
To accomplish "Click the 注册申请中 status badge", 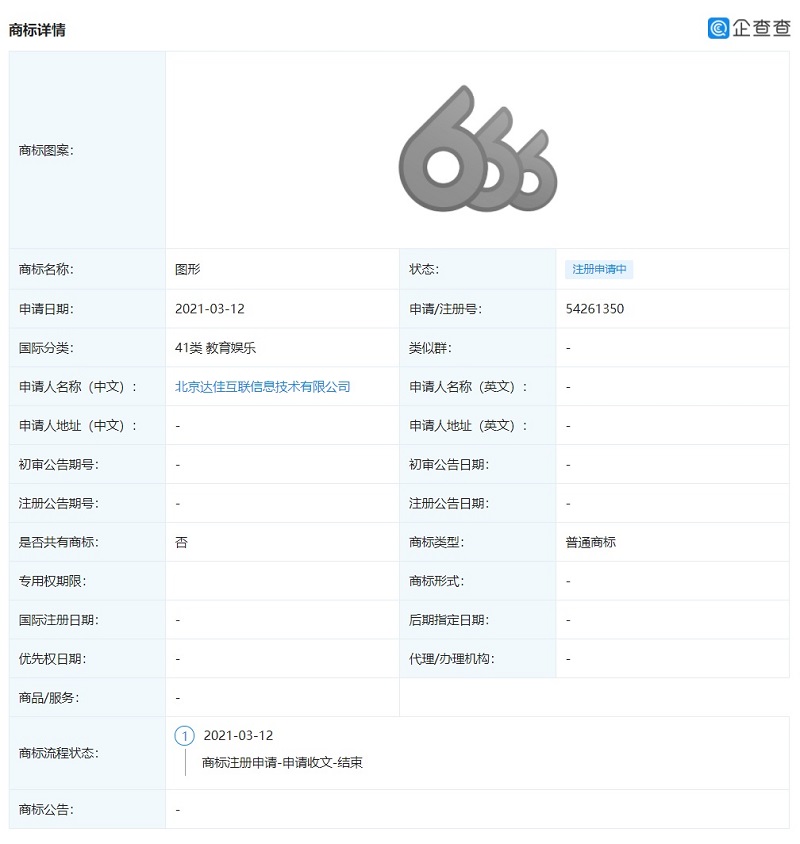I will point(600,270).
